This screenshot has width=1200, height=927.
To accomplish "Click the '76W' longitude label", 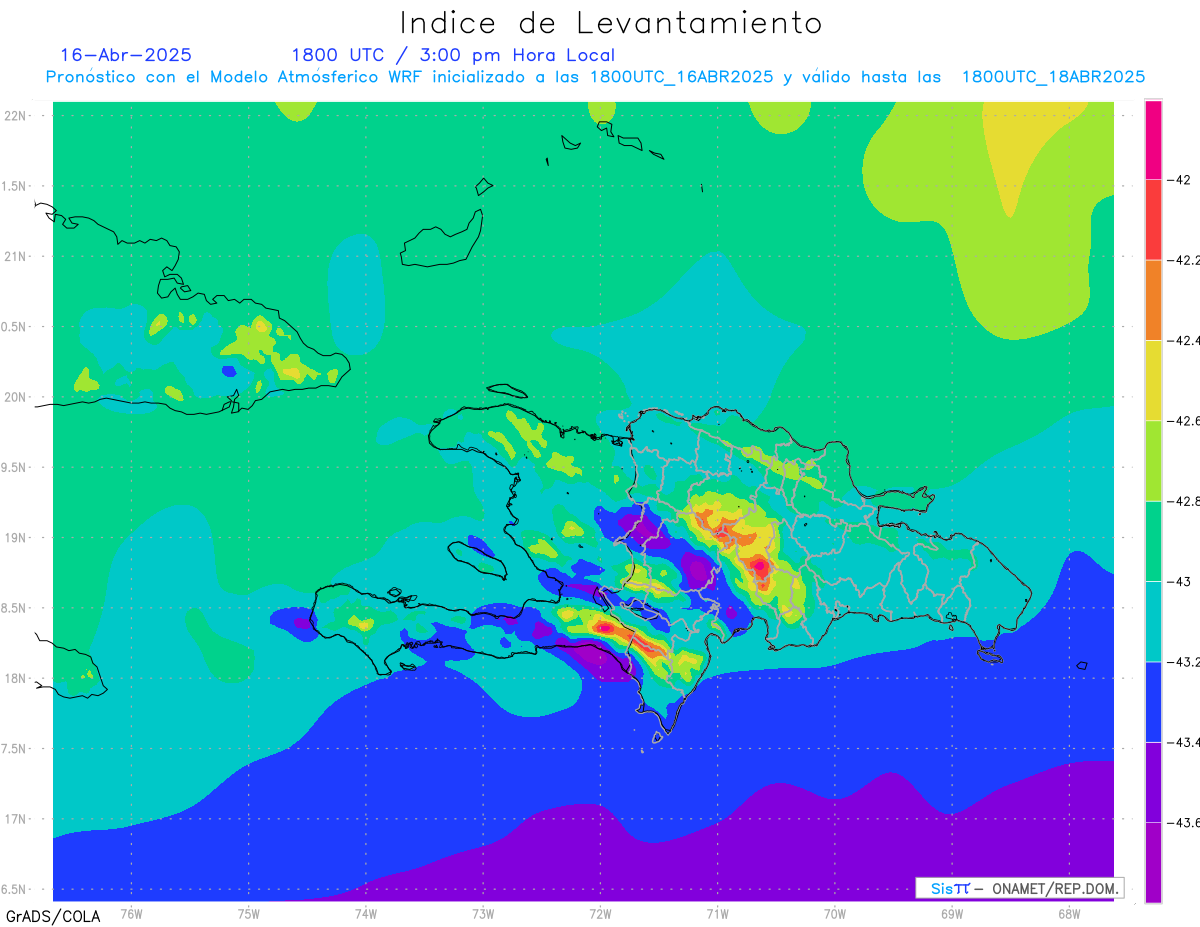I will pos(131,913).
